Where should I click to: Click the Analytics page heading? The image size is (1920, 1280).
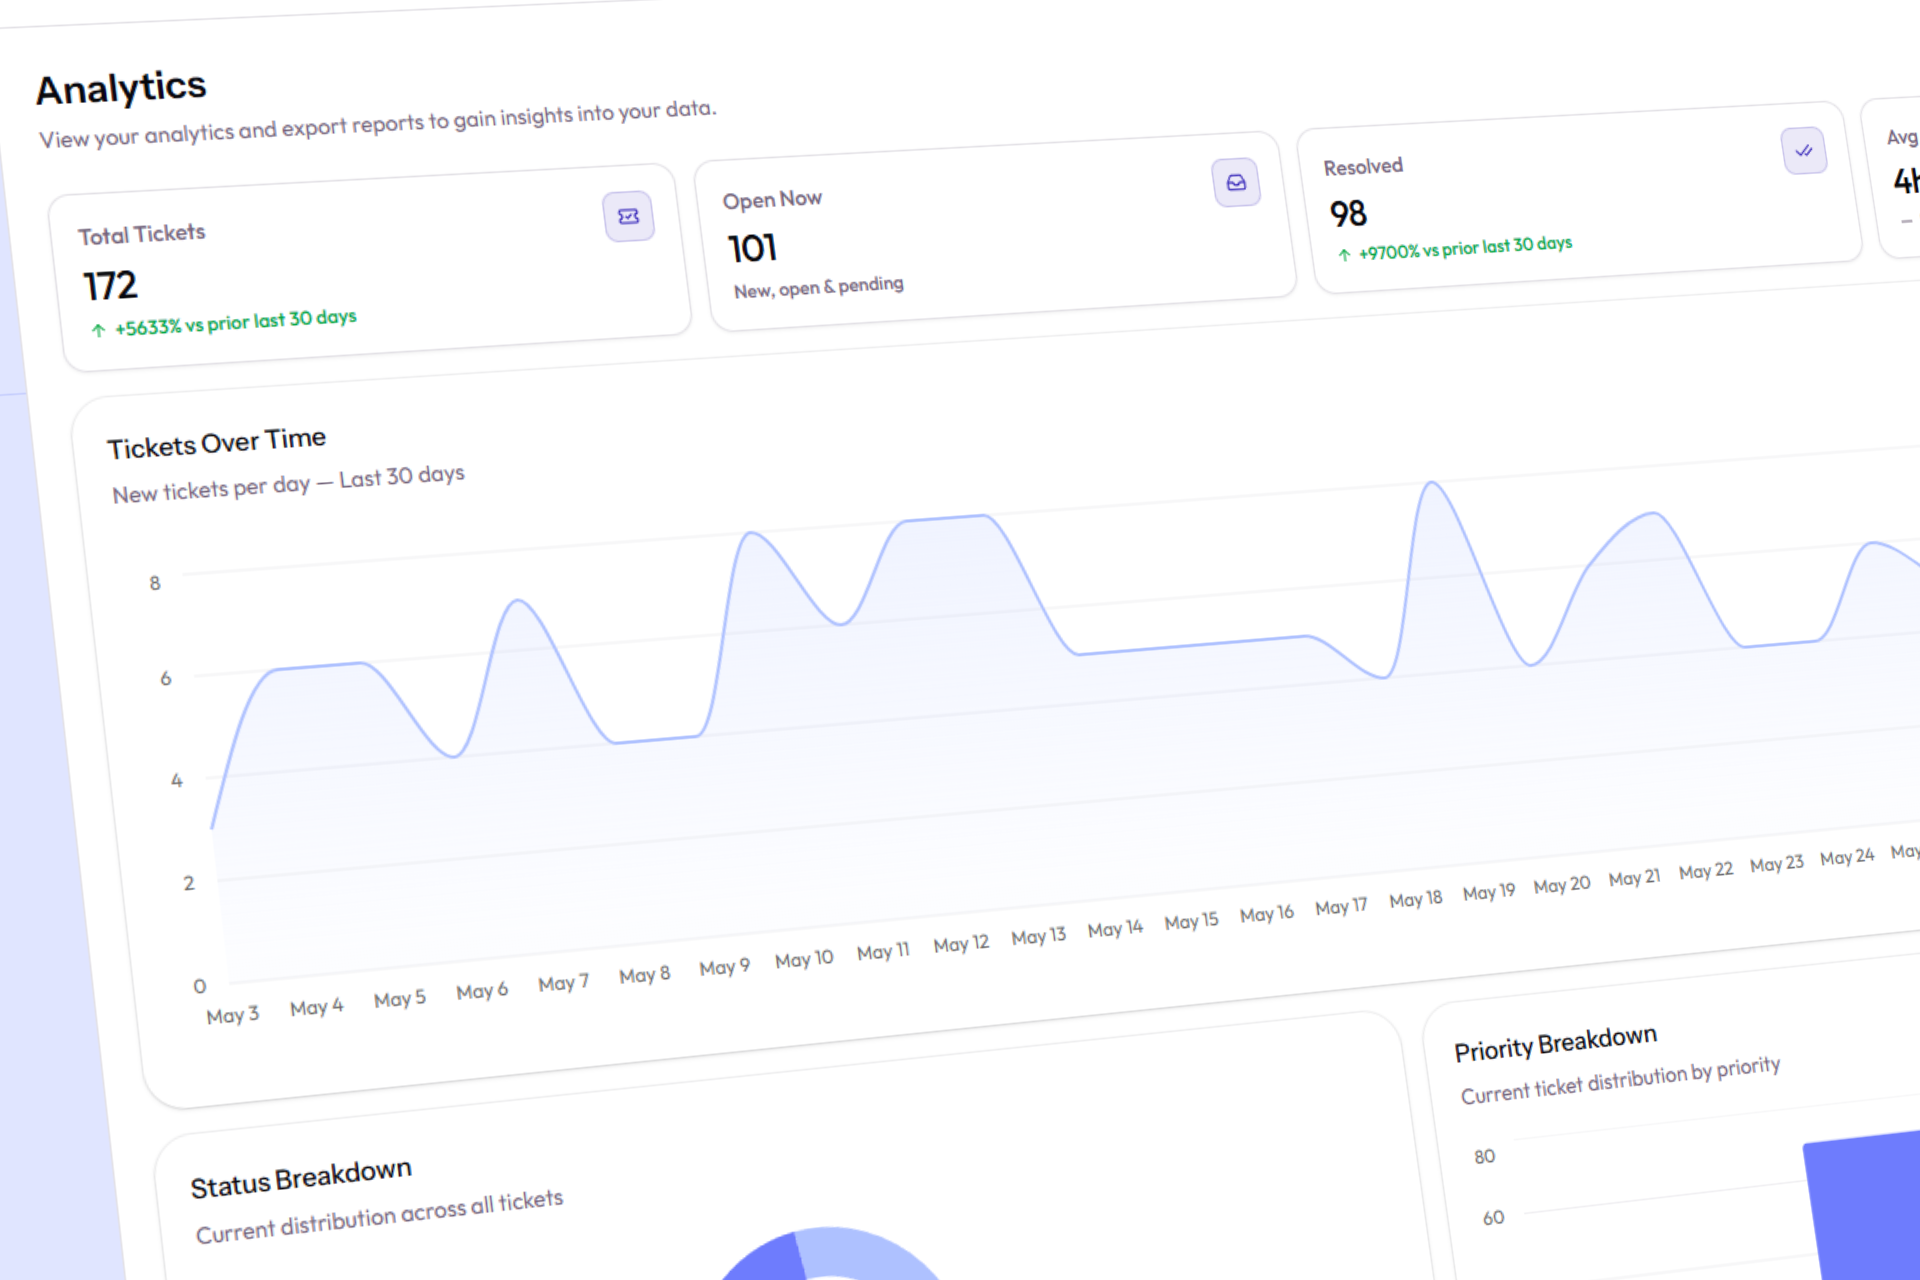tap(121, 88)
